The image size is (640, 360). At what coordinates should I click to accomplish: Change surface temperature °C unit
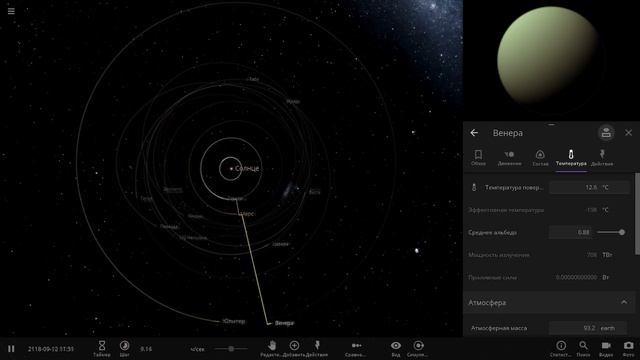click(605, 187)
